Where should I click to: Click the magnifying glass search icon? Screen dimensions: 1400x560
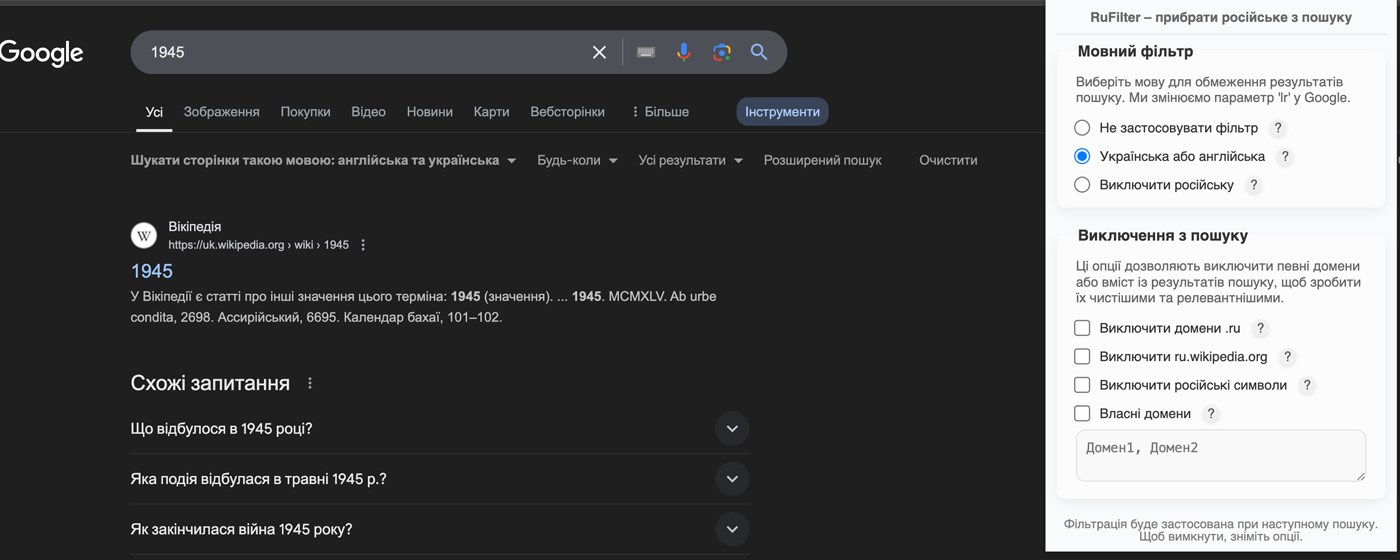759,52
